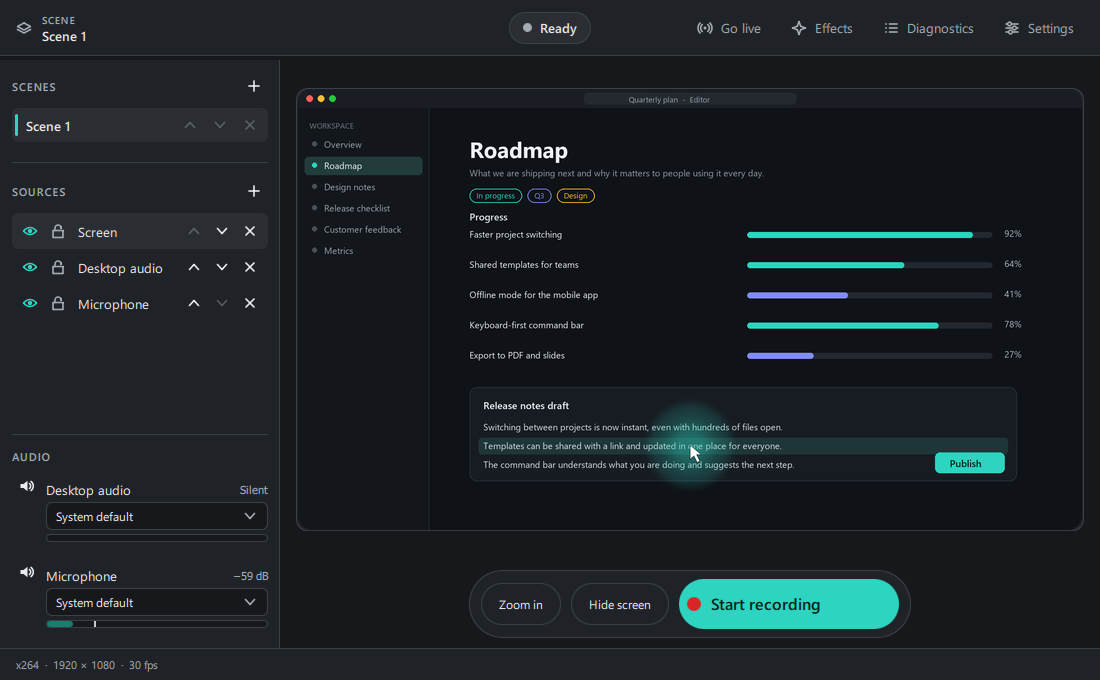
Task: Click Publish button in preview
Action: pyautogui.click(x=970, y=463)
